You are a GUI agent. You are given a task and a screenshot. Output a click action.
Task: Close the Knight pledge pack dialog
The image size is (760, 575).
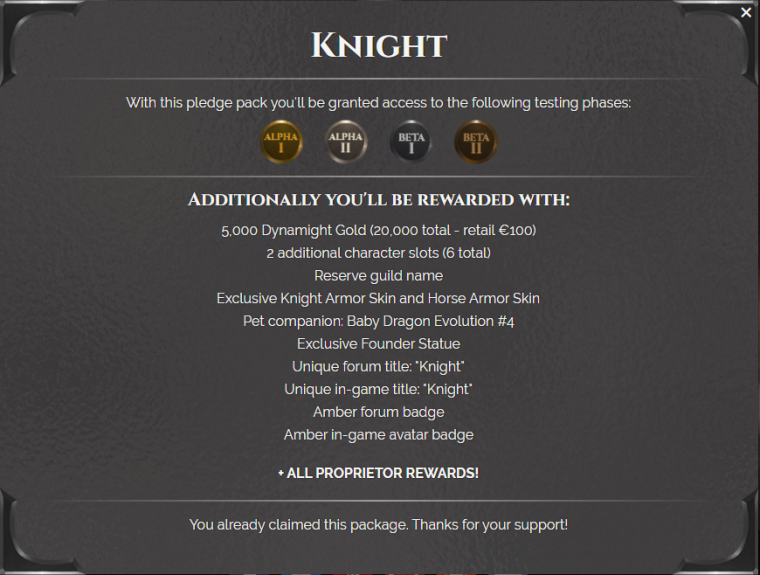click(746, 13)
